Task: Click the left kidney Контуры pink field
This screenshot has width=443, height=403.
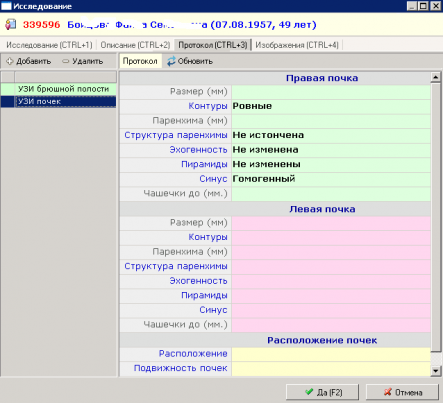Action: [x=331, y=237]
